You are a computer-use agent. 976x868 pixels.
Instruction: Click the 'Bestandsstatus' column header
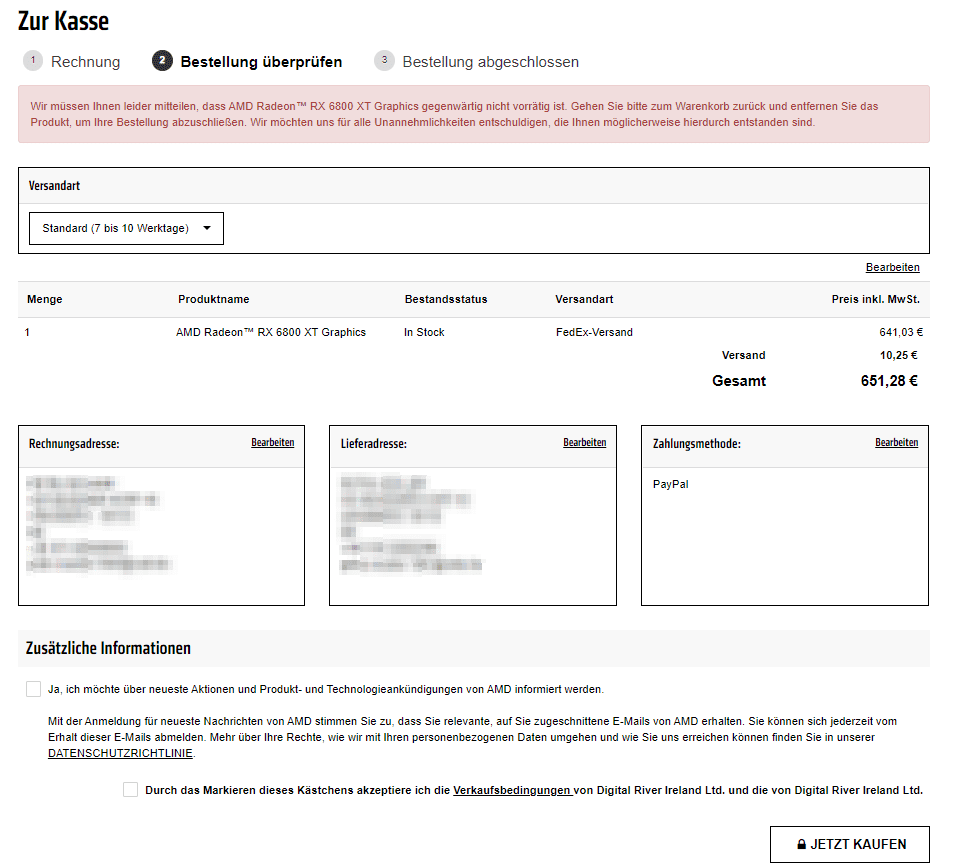pyautogui.click(x=446, y=300)
